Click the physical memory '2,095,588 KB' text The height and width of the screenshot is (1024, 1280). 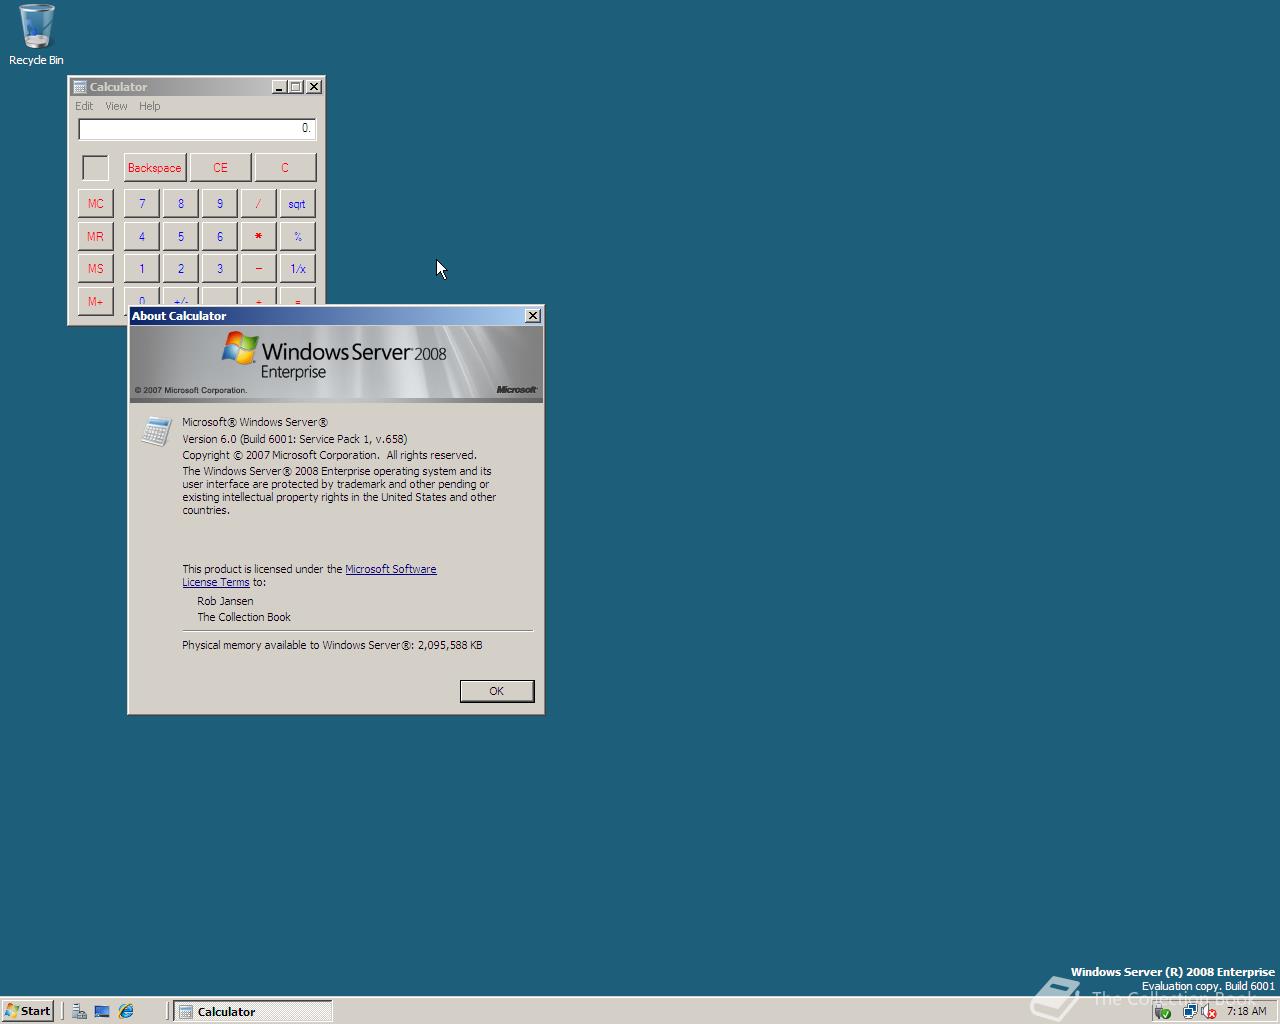pyautogui.click(x=450, y=645)
